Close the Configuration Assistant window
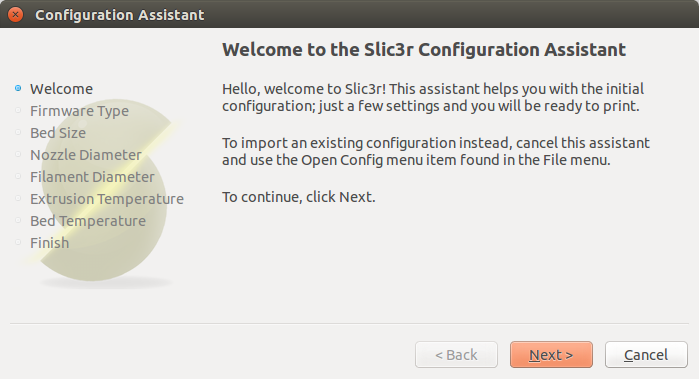This screenshot has width=699, height=379. click(x=15, y=14)
